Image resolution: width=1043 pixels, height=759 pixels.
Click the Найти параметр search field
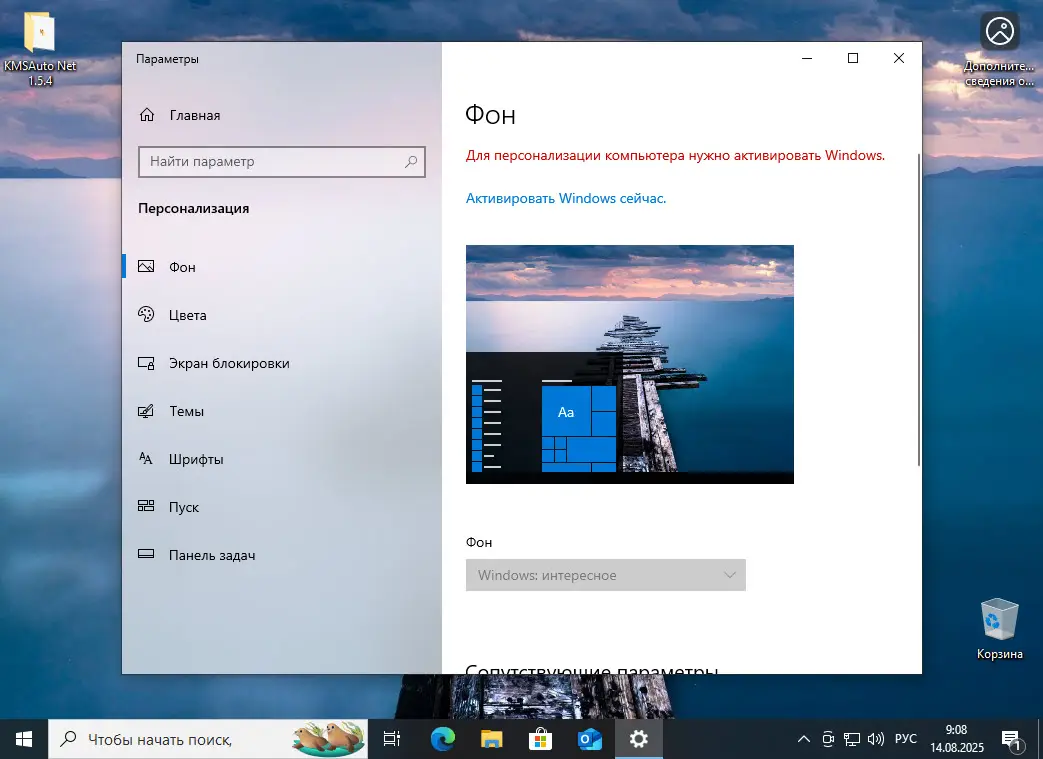[x=281, y=161]
